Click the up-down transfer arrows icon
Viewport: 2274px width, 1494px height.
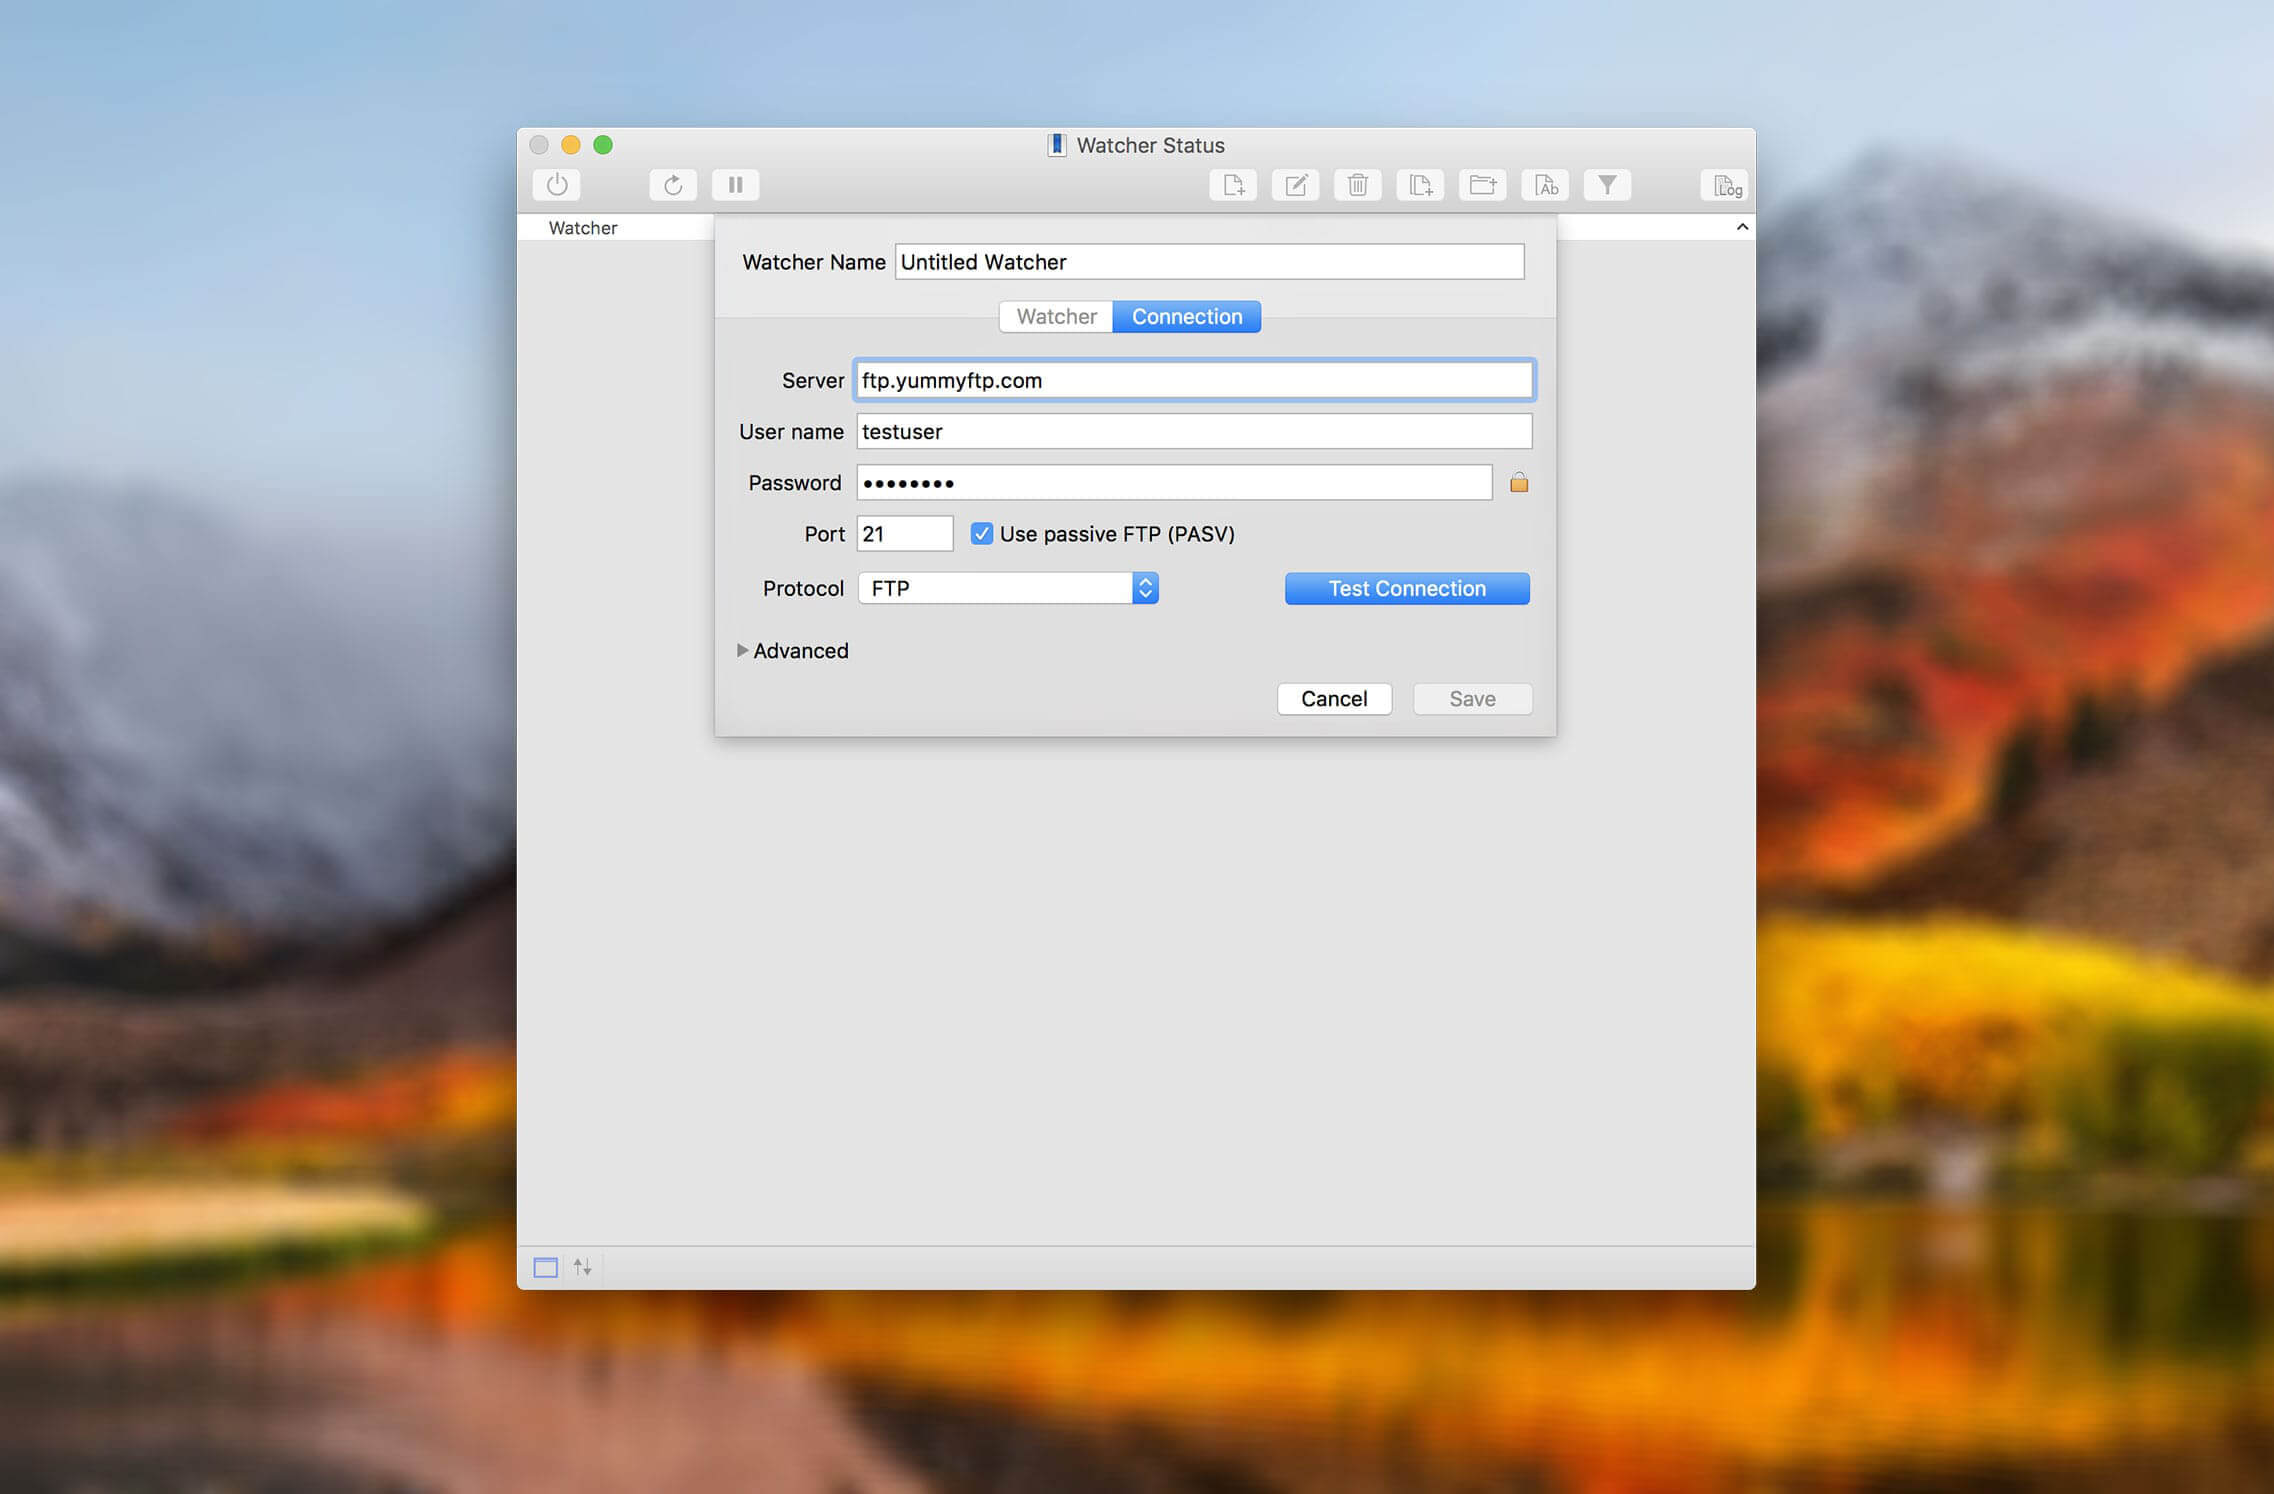click(583, 1268)
